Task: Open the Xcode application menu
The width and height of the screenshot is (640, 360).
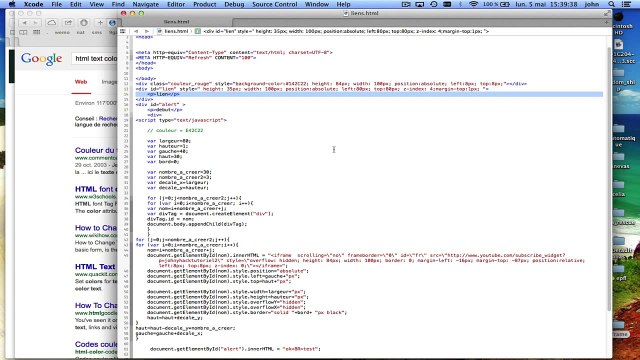Action: (x=33, y=4)
